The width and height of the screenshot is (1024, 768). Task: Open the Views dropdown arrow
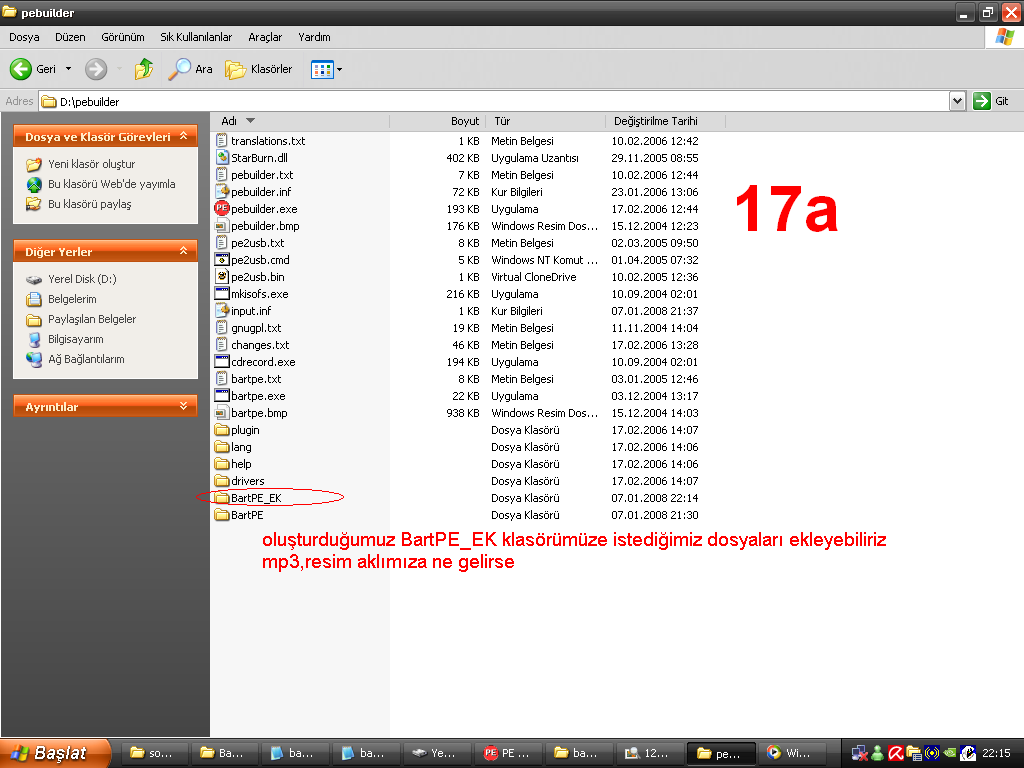[340, 69]
